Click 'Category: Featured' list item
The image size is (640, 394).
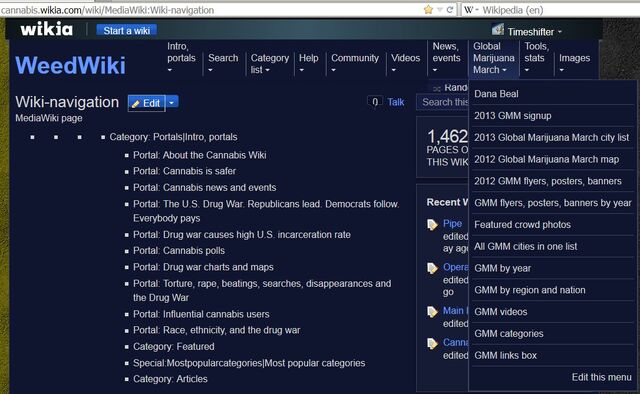[173, 346]
